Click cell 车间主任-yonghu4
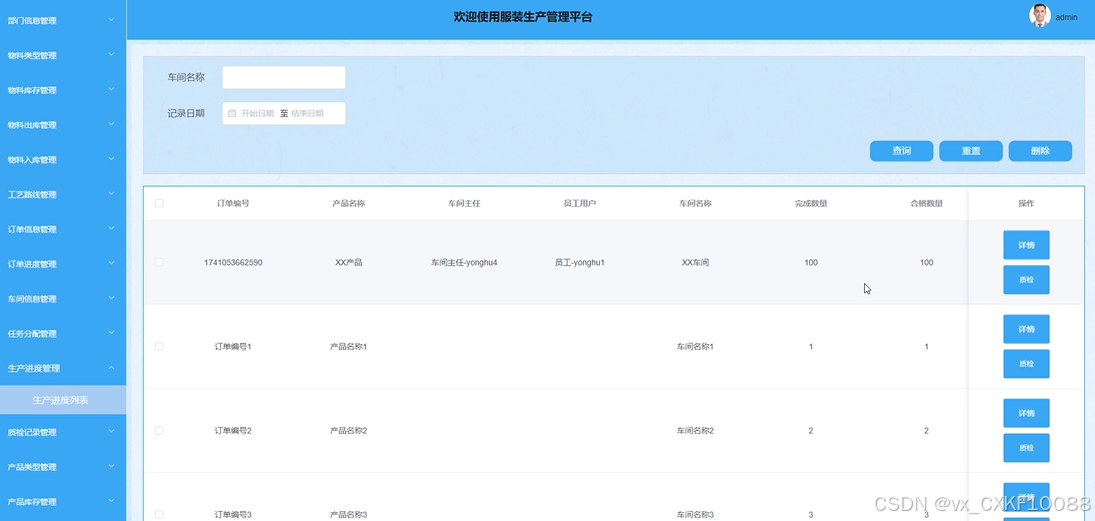The width and height of the screenshot is (1095, 521). pos(464,263)
